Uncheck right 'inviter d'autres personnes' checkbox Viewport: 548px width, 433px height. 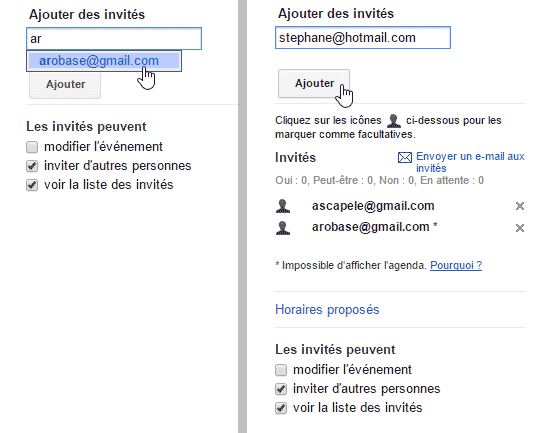281,389
